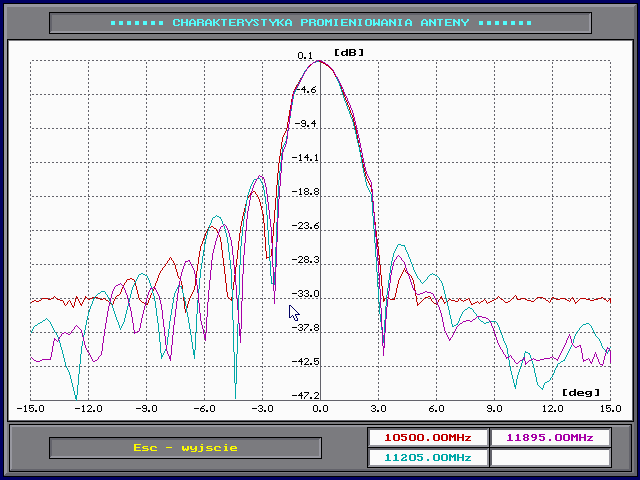Click the 6.0 degree x-axis tick label
This screenshot has width=640, height=480.
tap(436, 409)
